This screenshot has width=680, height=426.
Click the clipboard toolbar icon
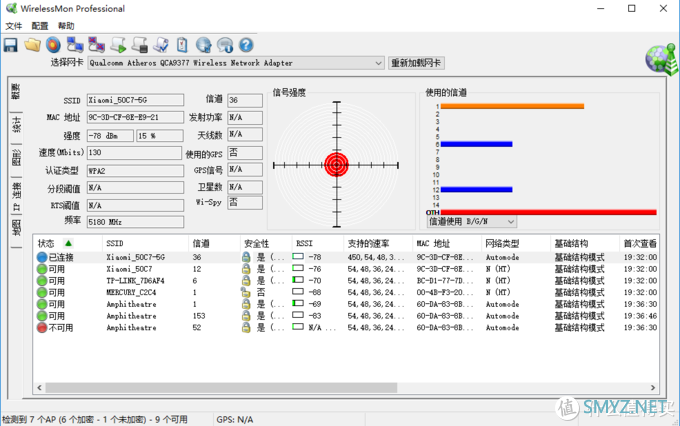tap(182, 45)
